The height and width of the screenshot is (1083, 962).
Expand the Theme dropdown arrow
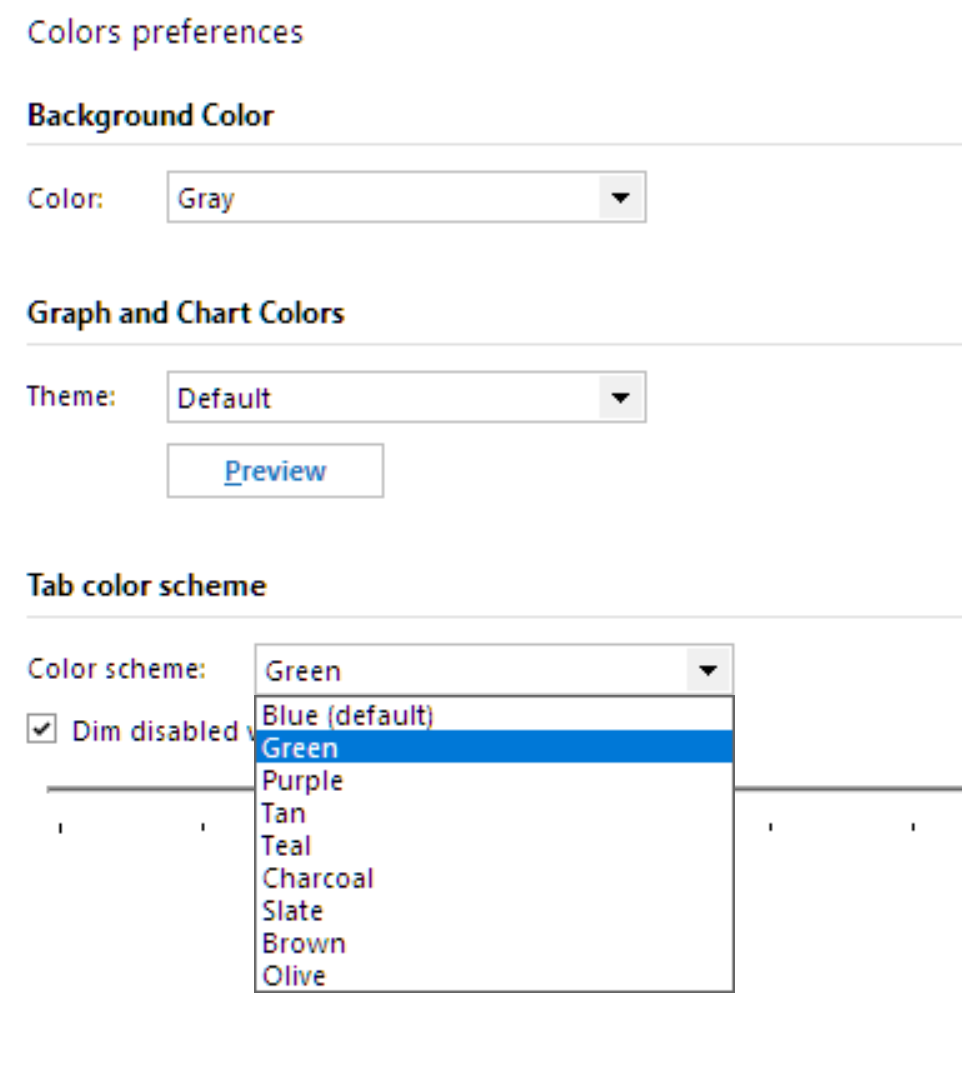click(621, 398)
